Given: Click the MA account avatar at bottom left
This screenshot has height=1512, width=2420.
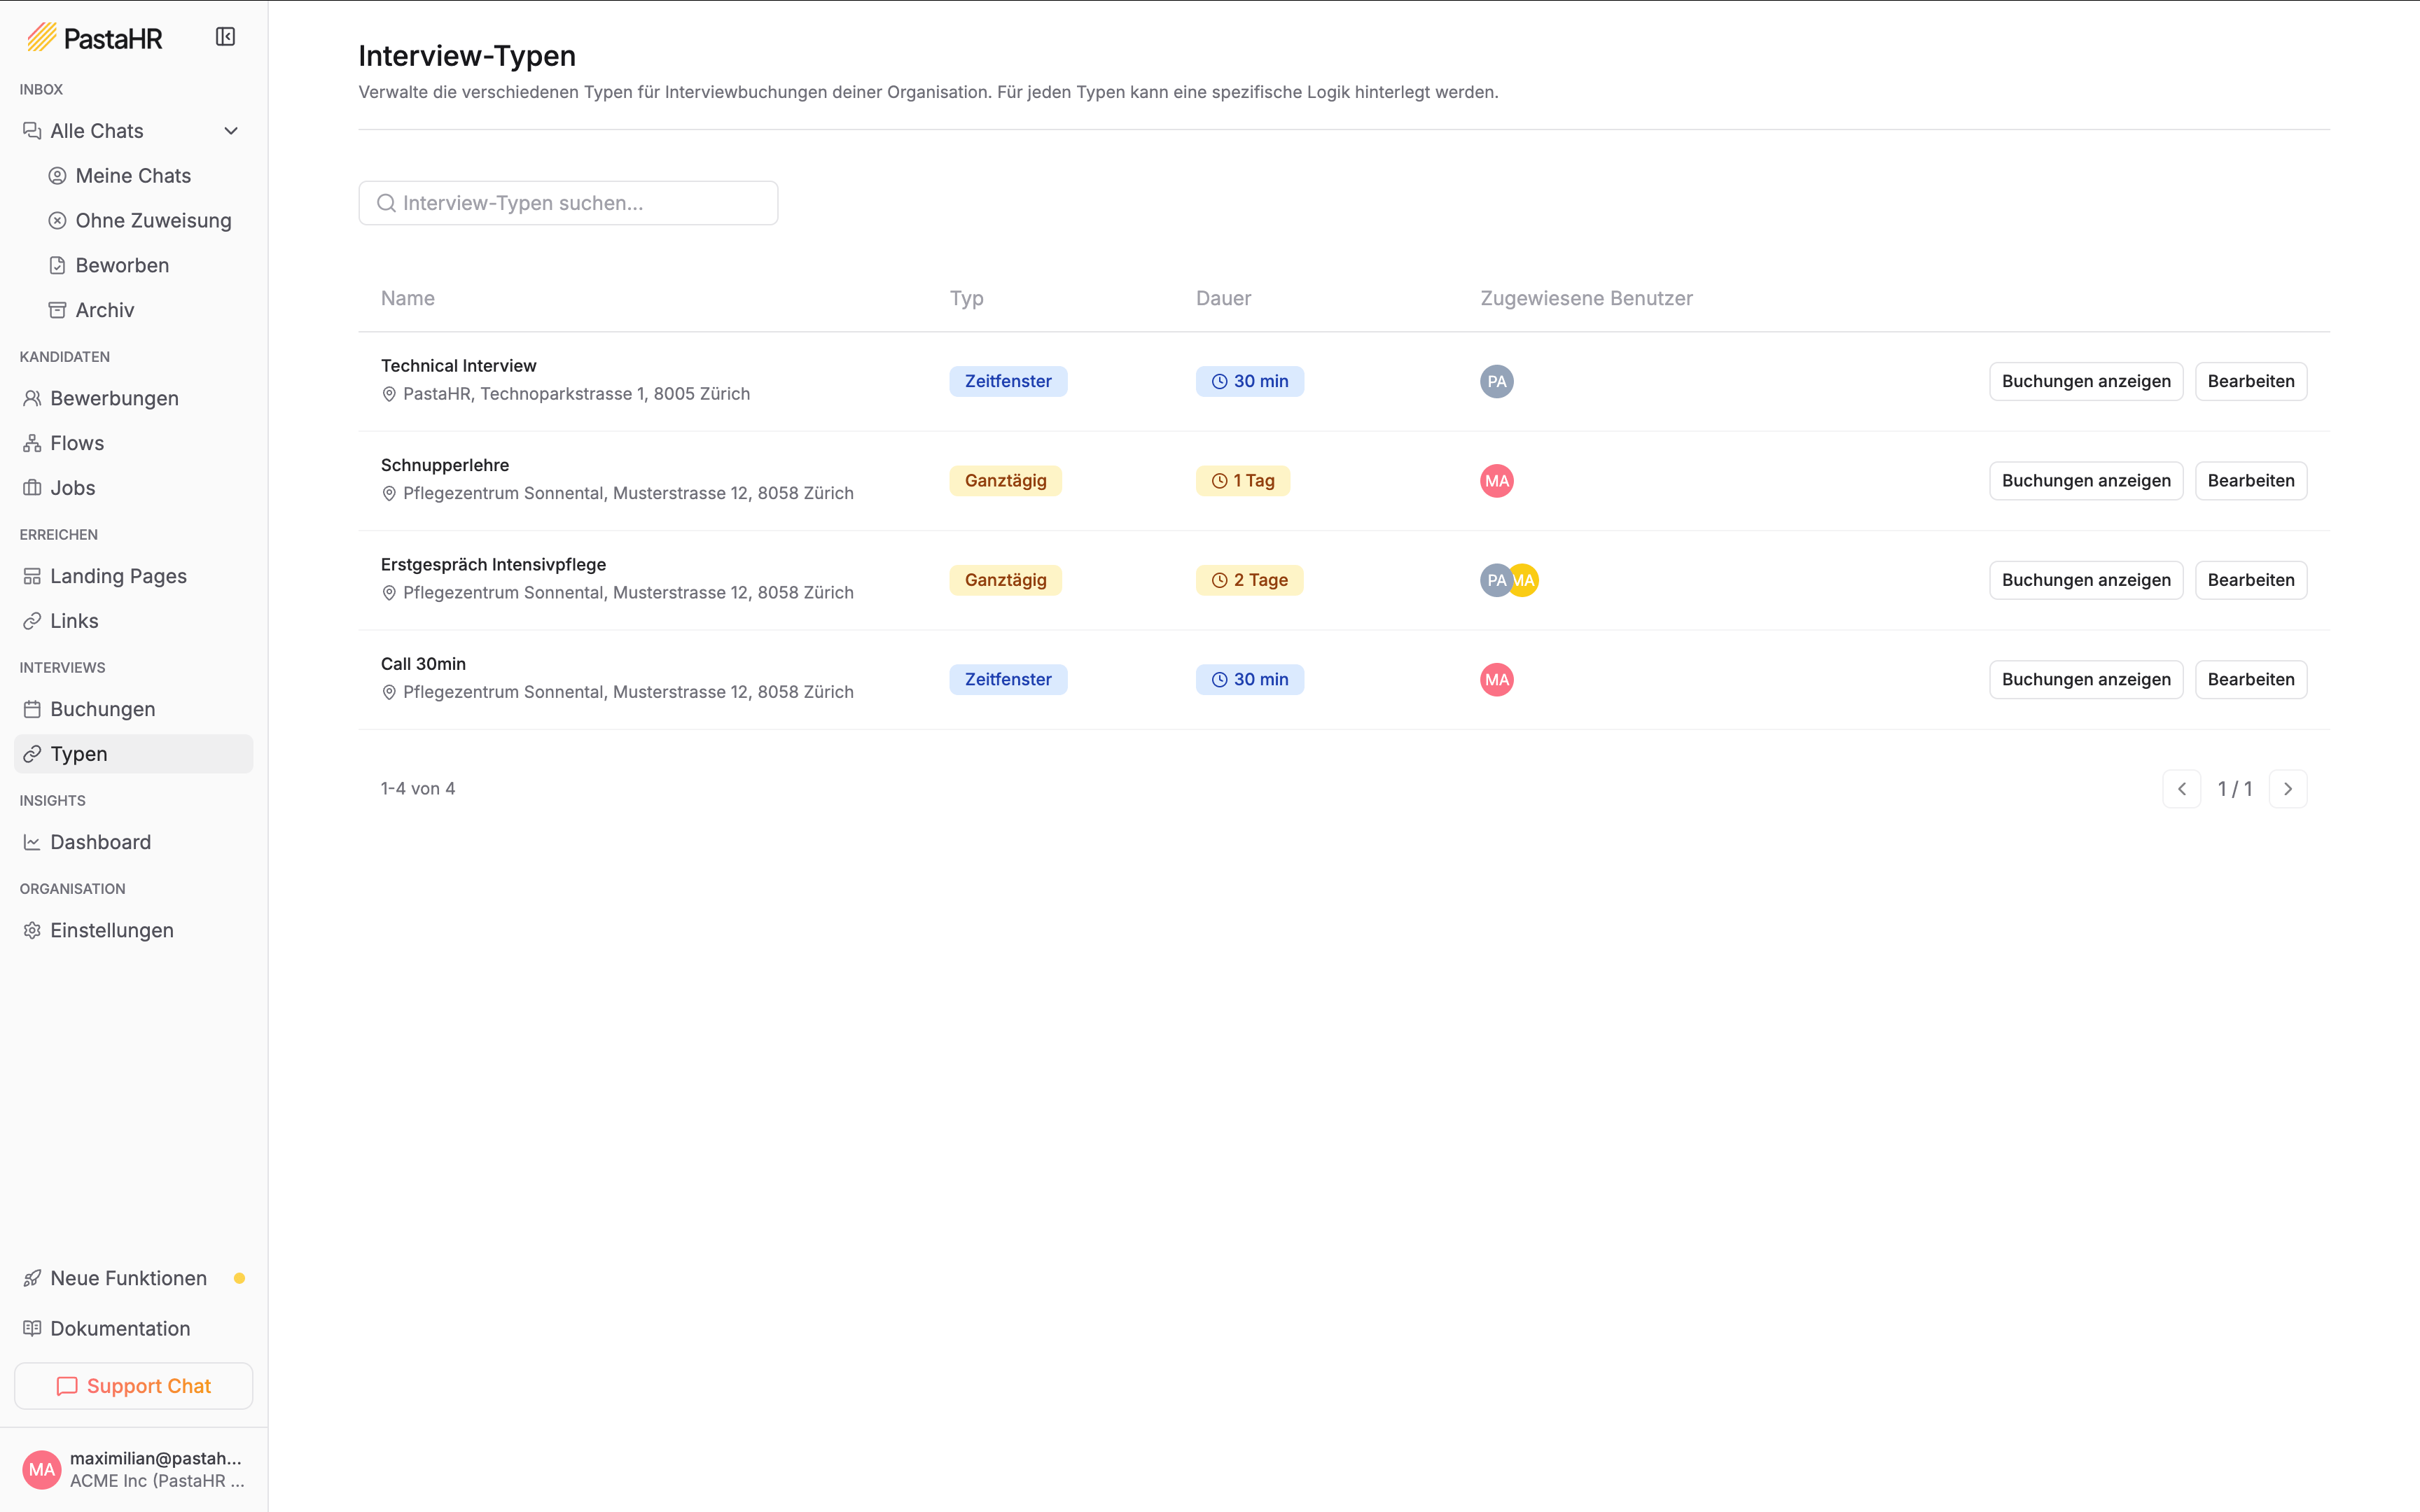Looking at the screenshot, I should point(42,1469).
